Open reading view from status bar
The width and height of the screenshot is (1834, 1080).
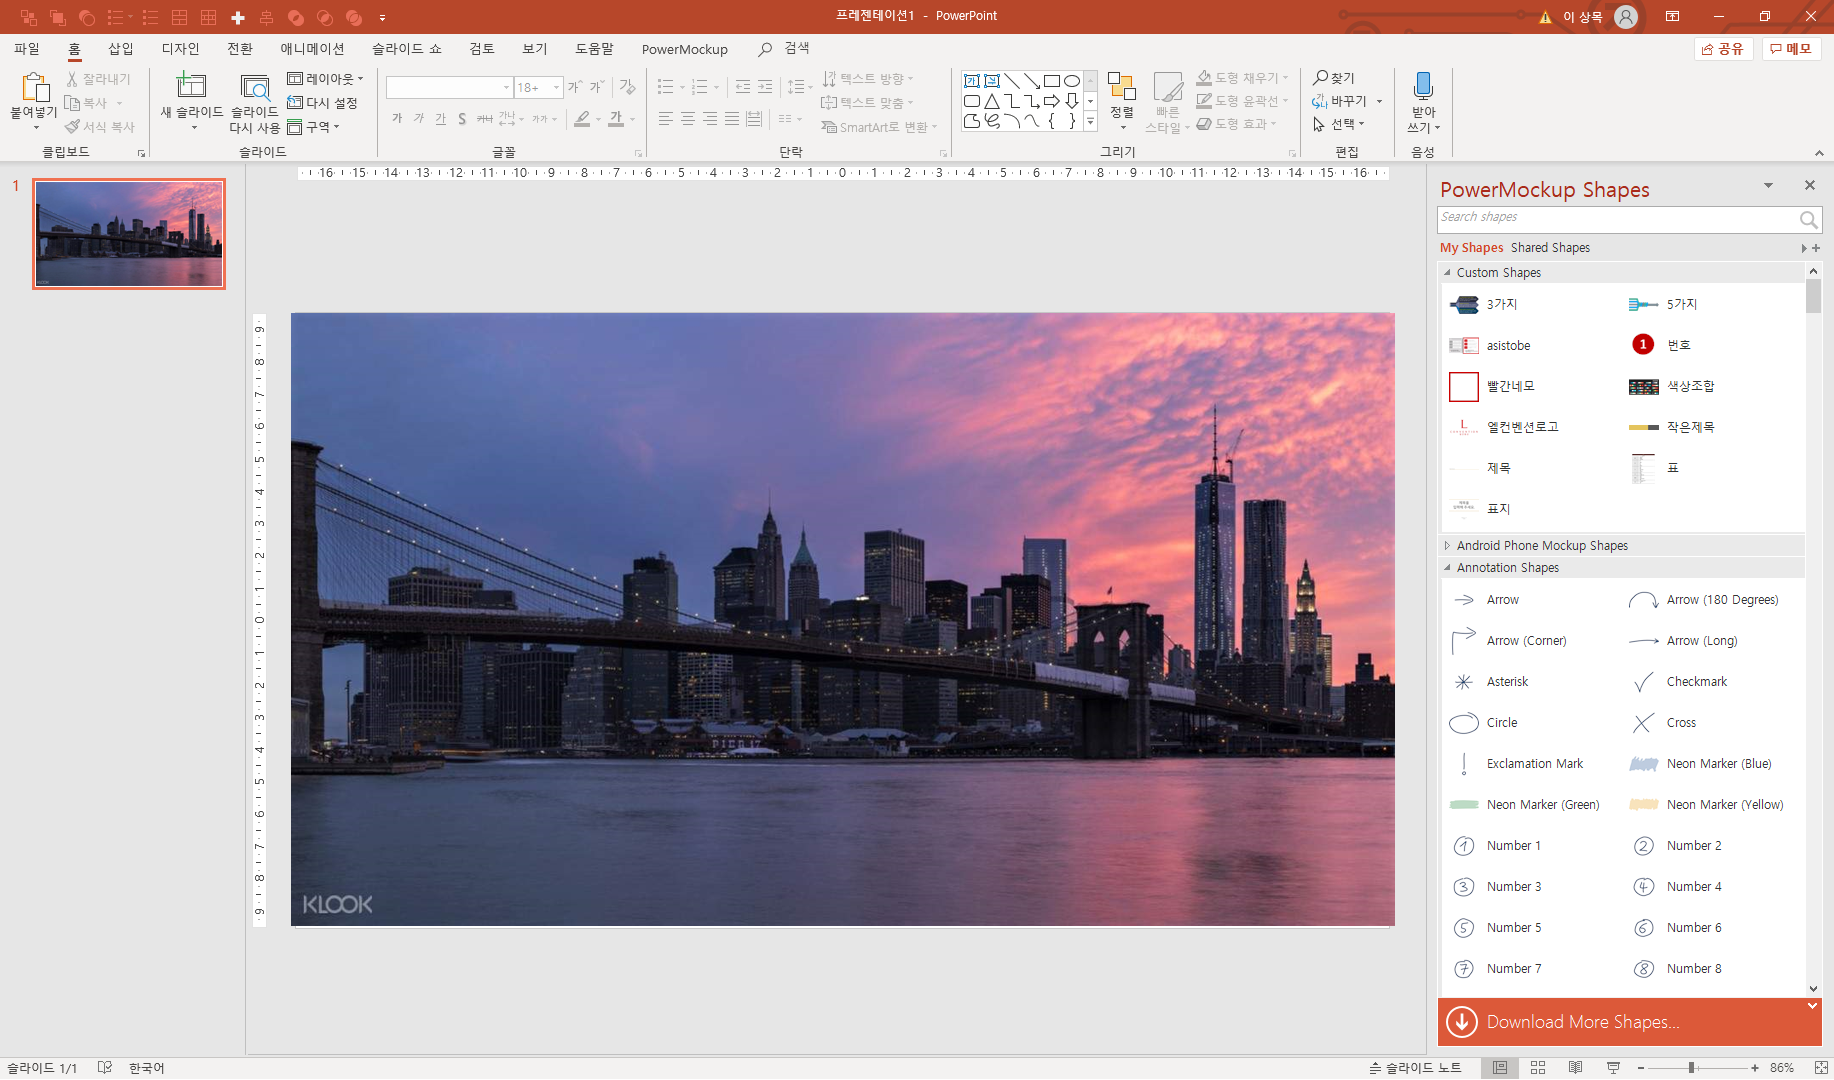tap(1575, 1068)
